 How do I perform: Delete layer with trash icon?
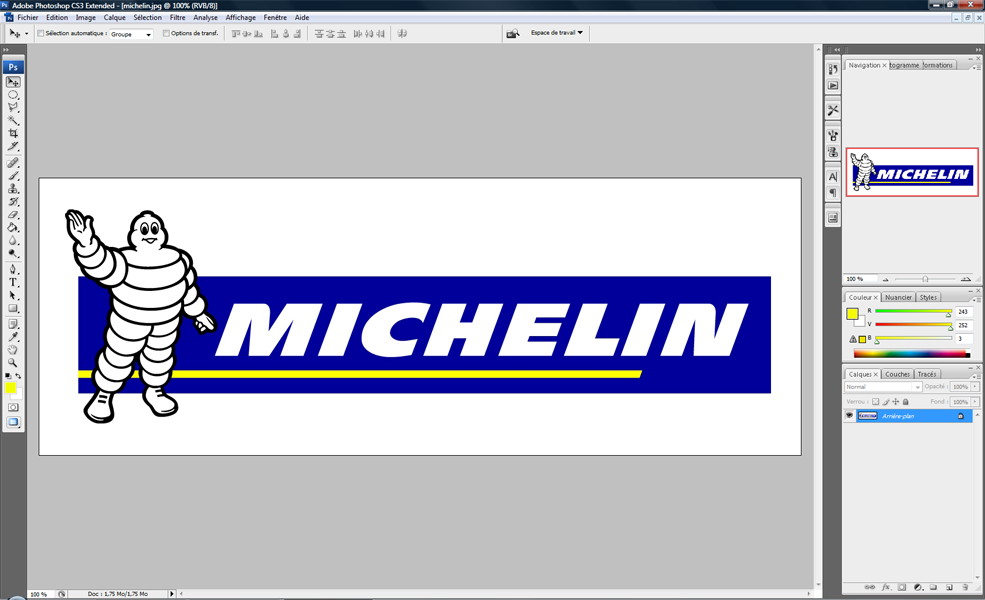[x=966, y=587]
